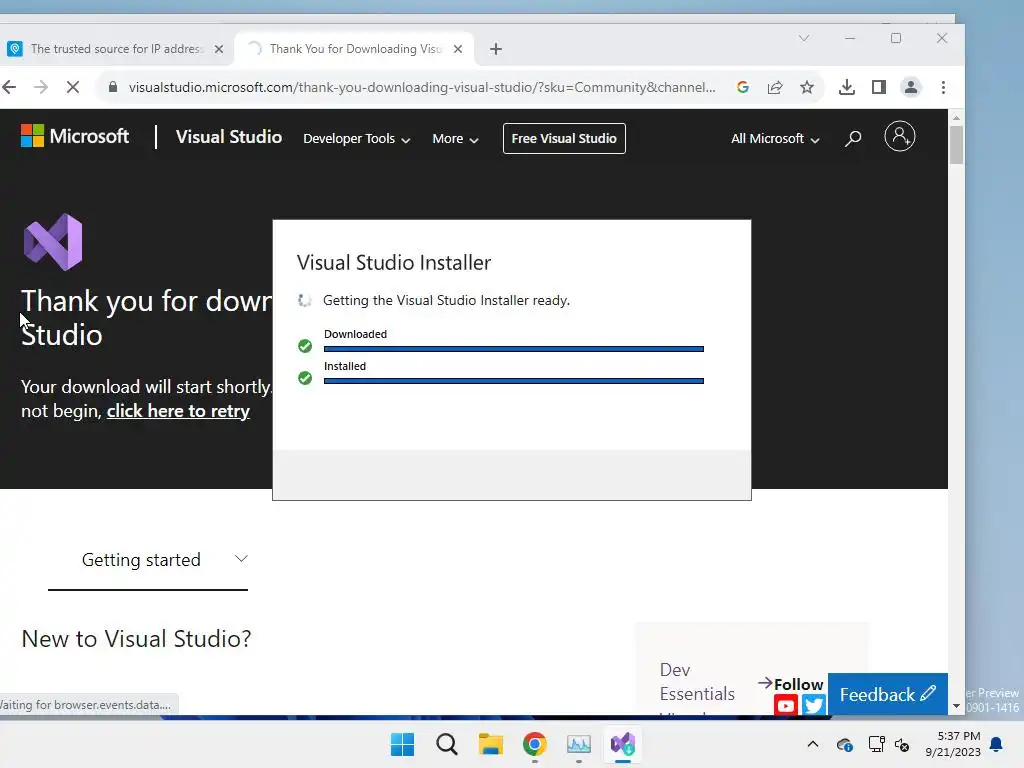Open the monitor app in taskbar
1024x768 pixels.
pyautogui.click(x=579, y=744)
